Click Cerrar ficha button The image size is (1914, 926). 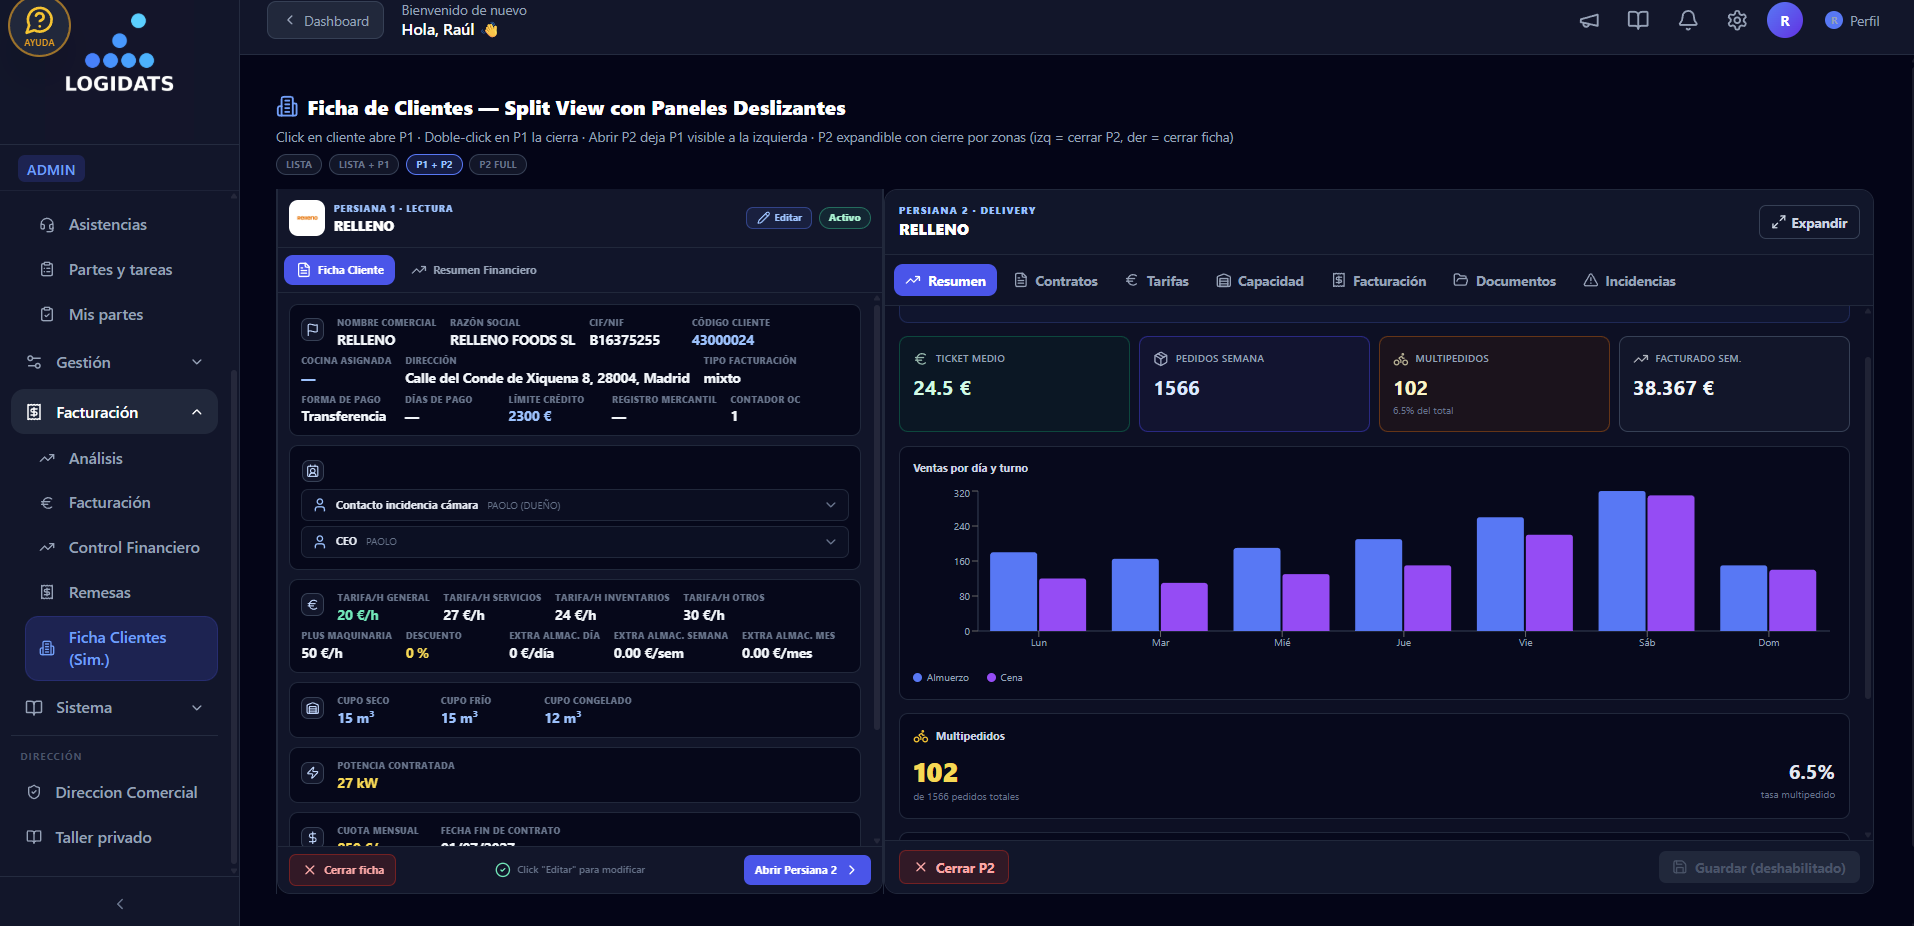(x=343, y=870)
